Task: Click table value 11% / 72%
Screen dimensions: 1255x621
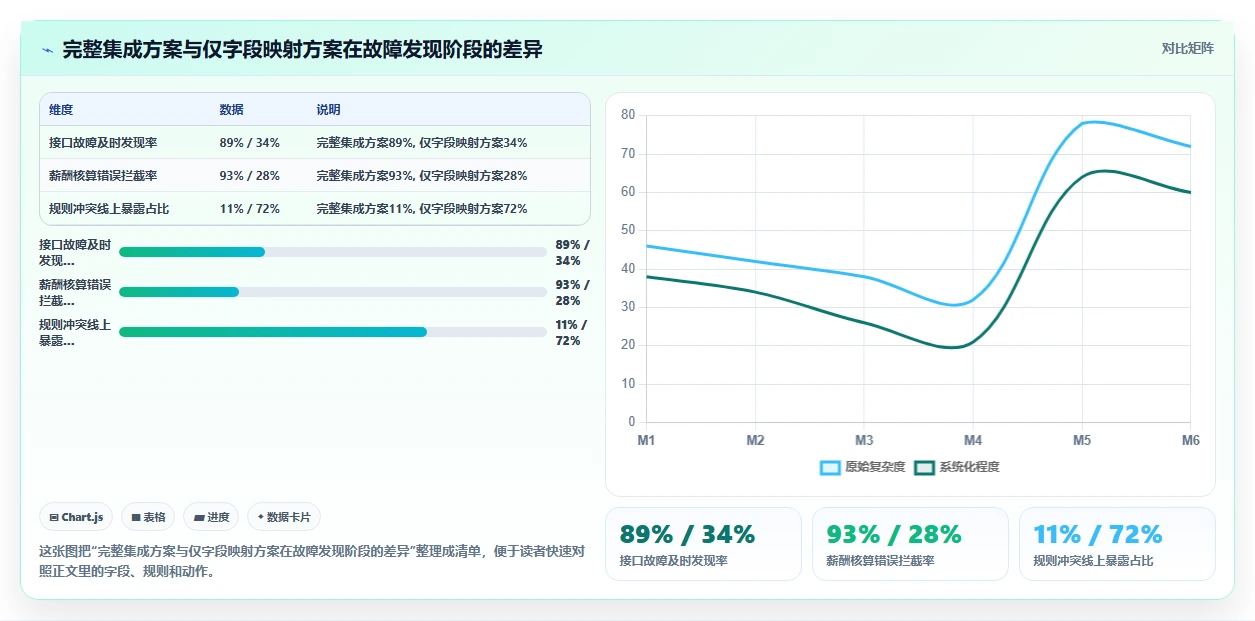Action: pos(249,209)
